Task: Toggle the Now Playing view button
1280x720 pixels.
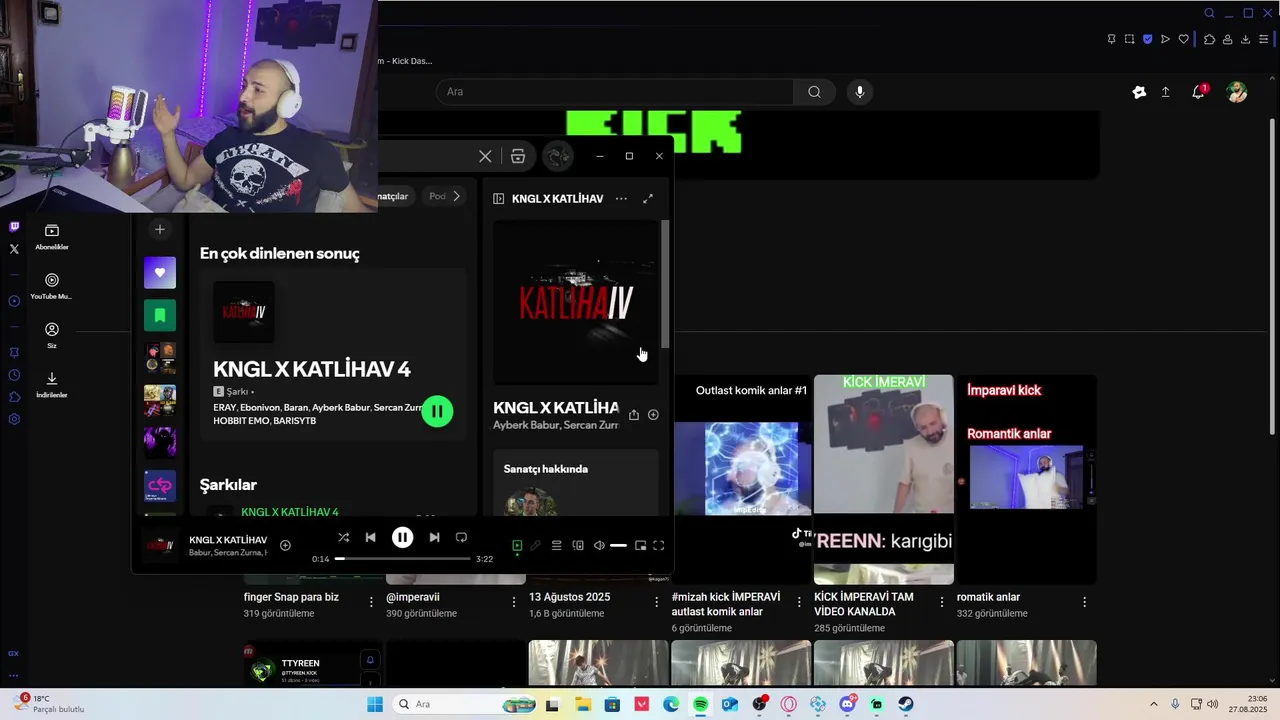Action: [517, 545]
